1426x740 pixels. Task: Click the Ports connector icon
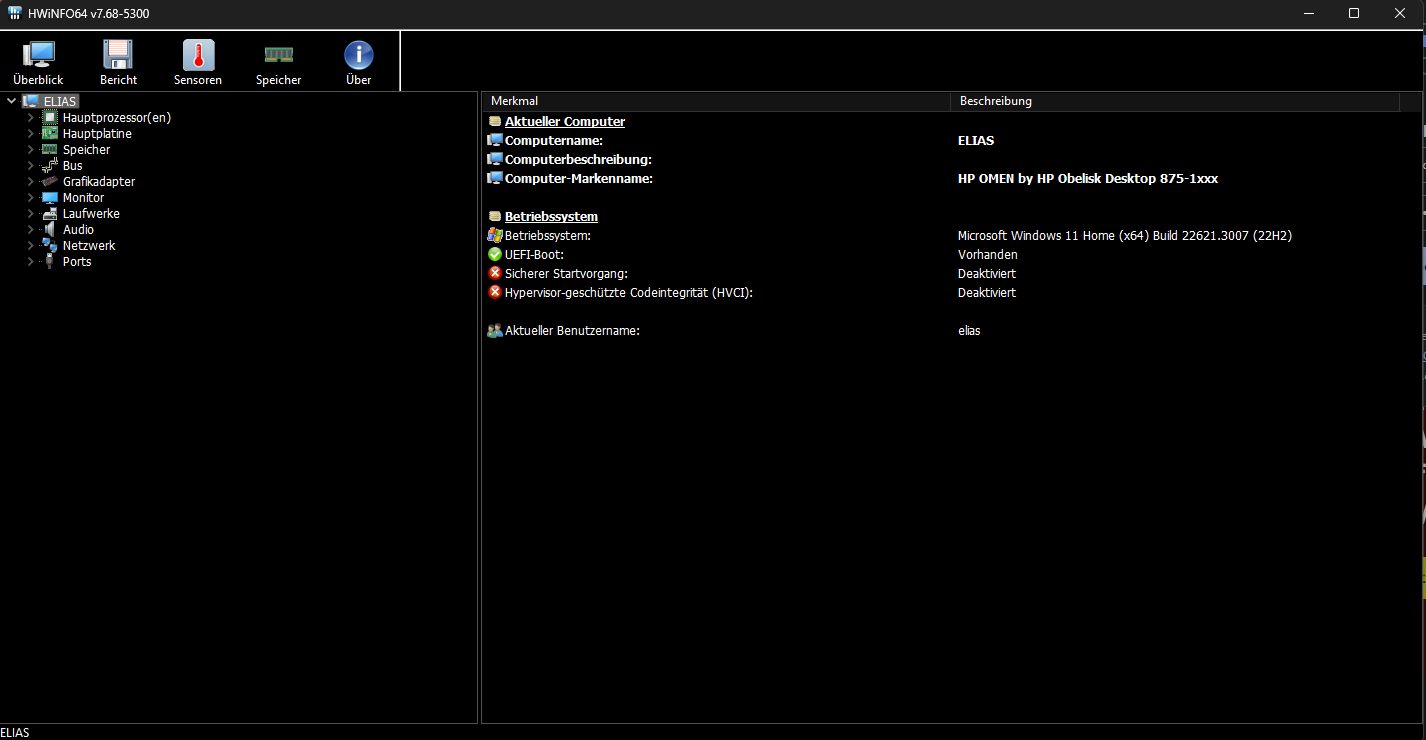tap(49, 261)
